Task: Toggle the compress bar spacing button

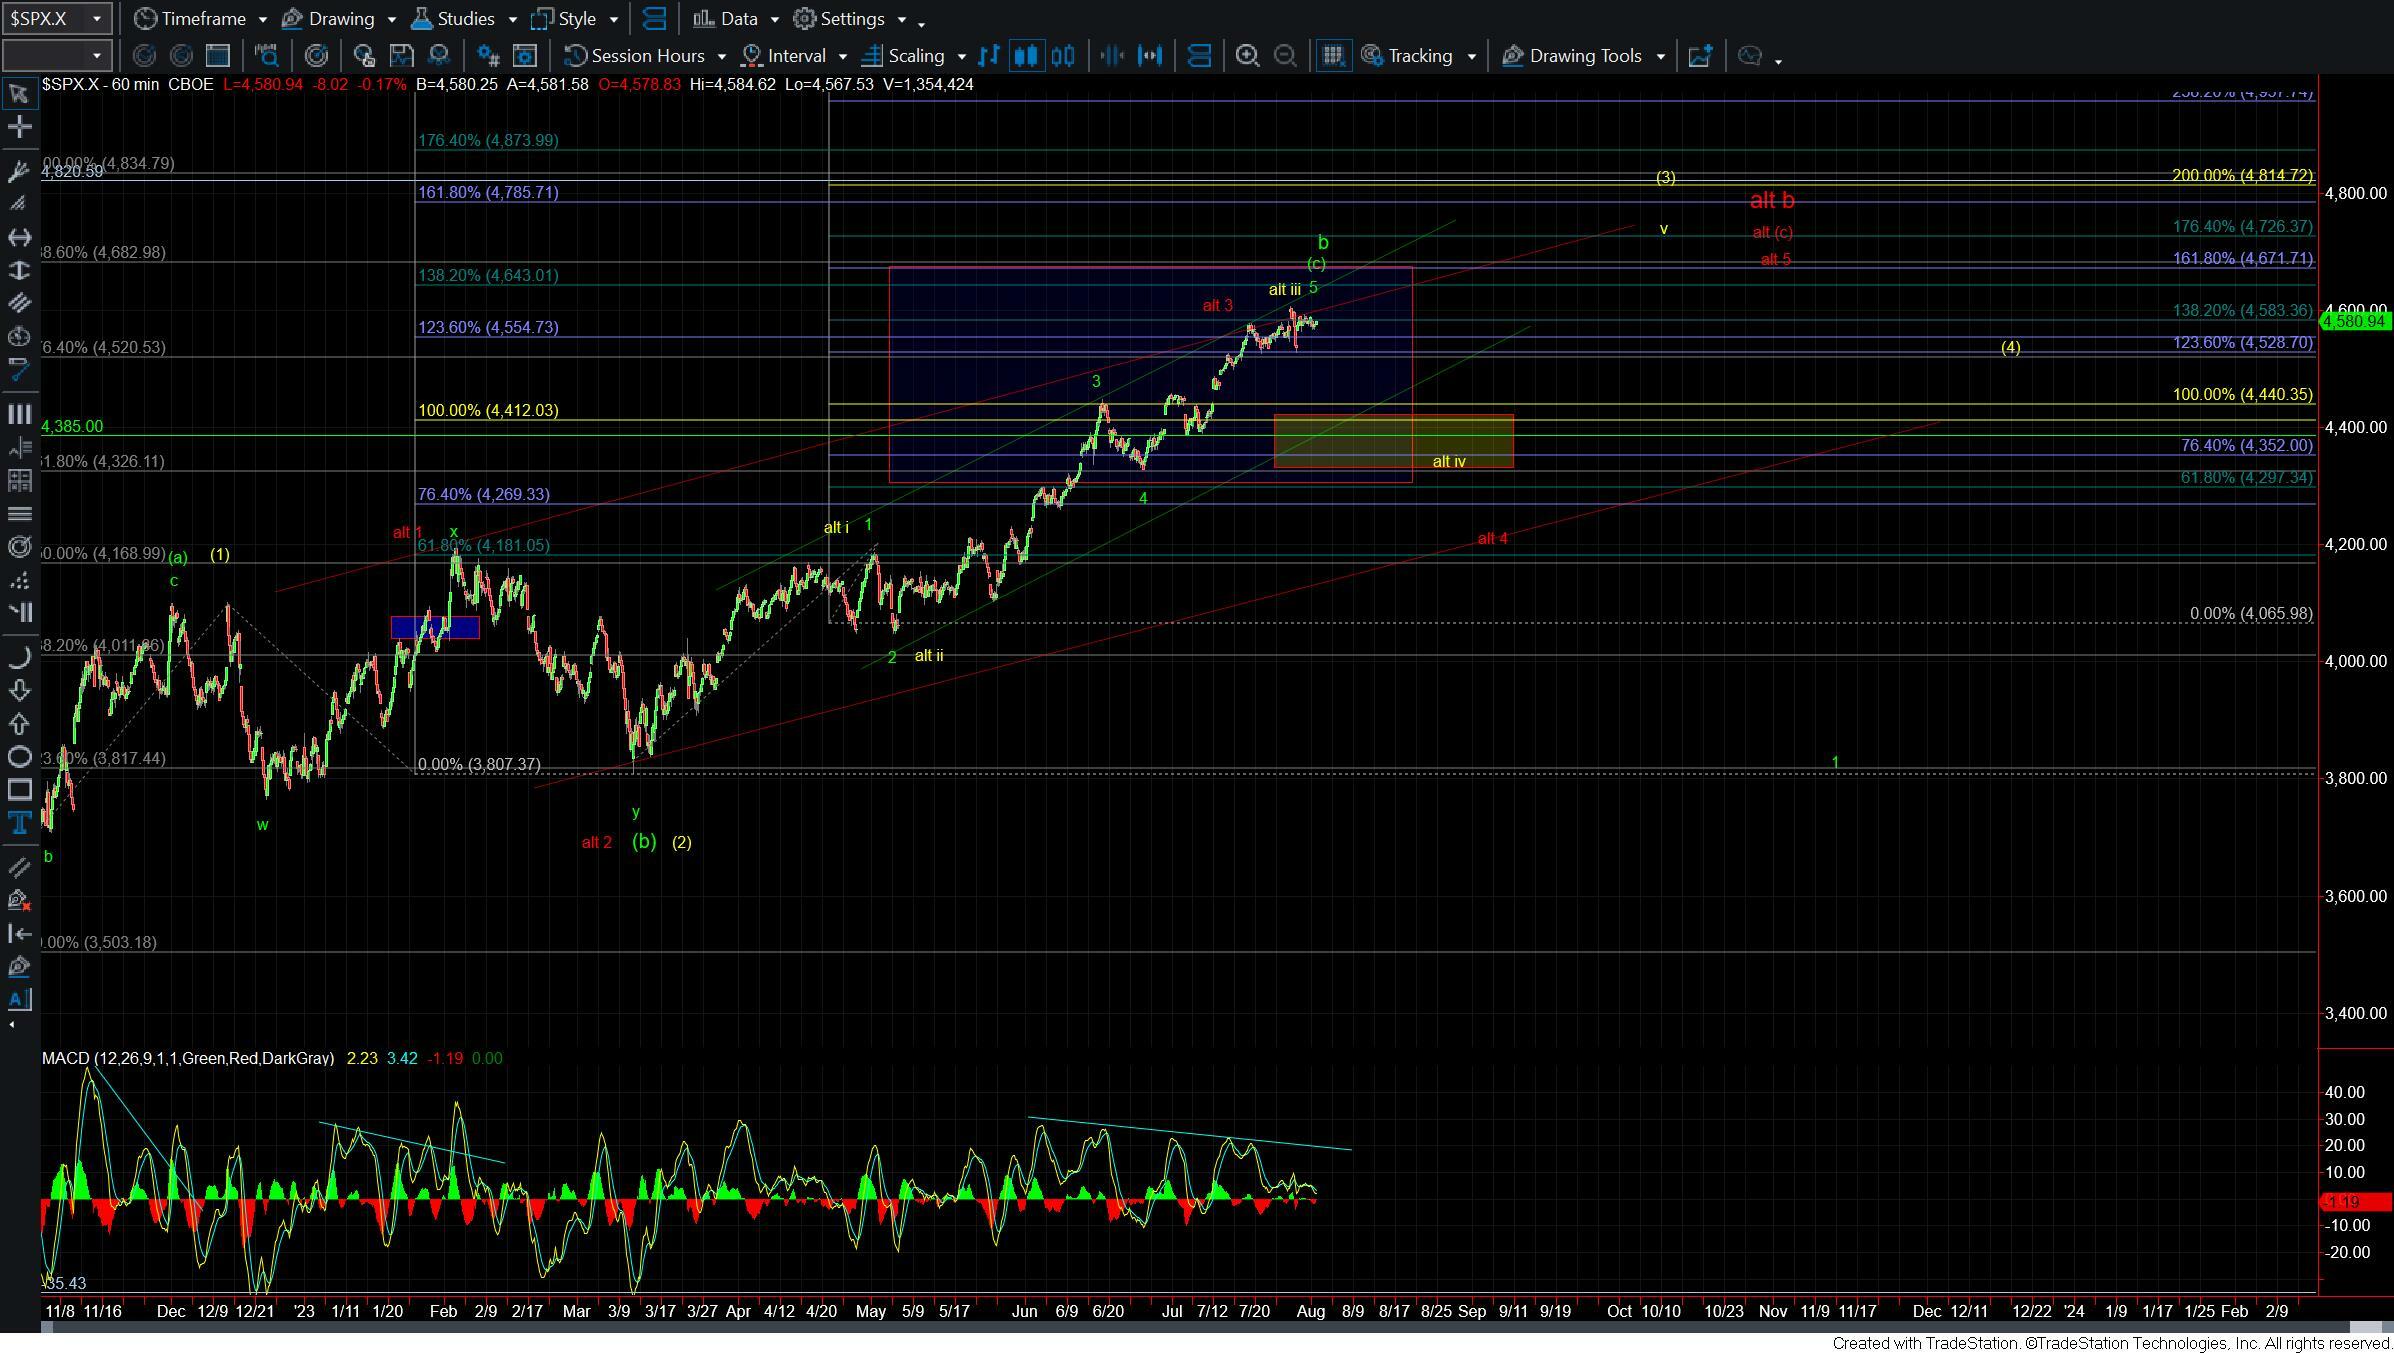Action: [1111, 56]
